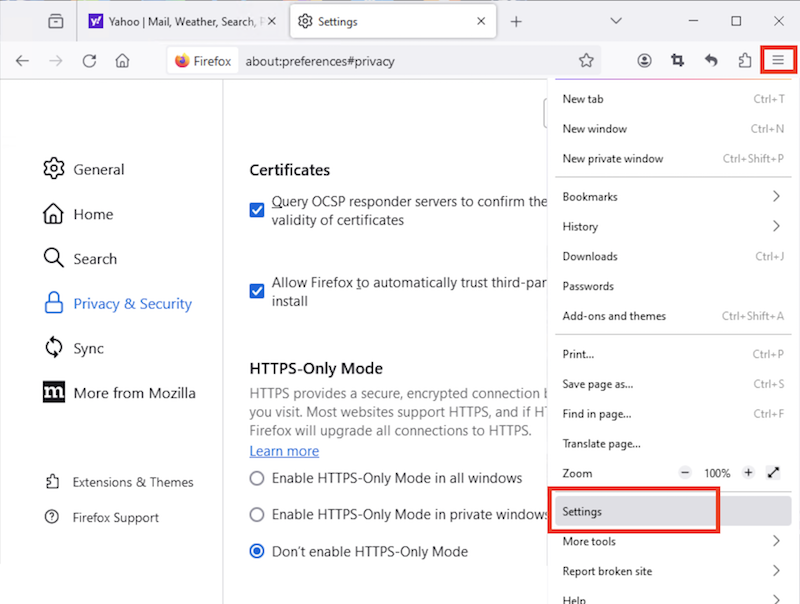Click the Home settings icon
This screenshot has height=604, width=800.
click(x=52, y=214)
